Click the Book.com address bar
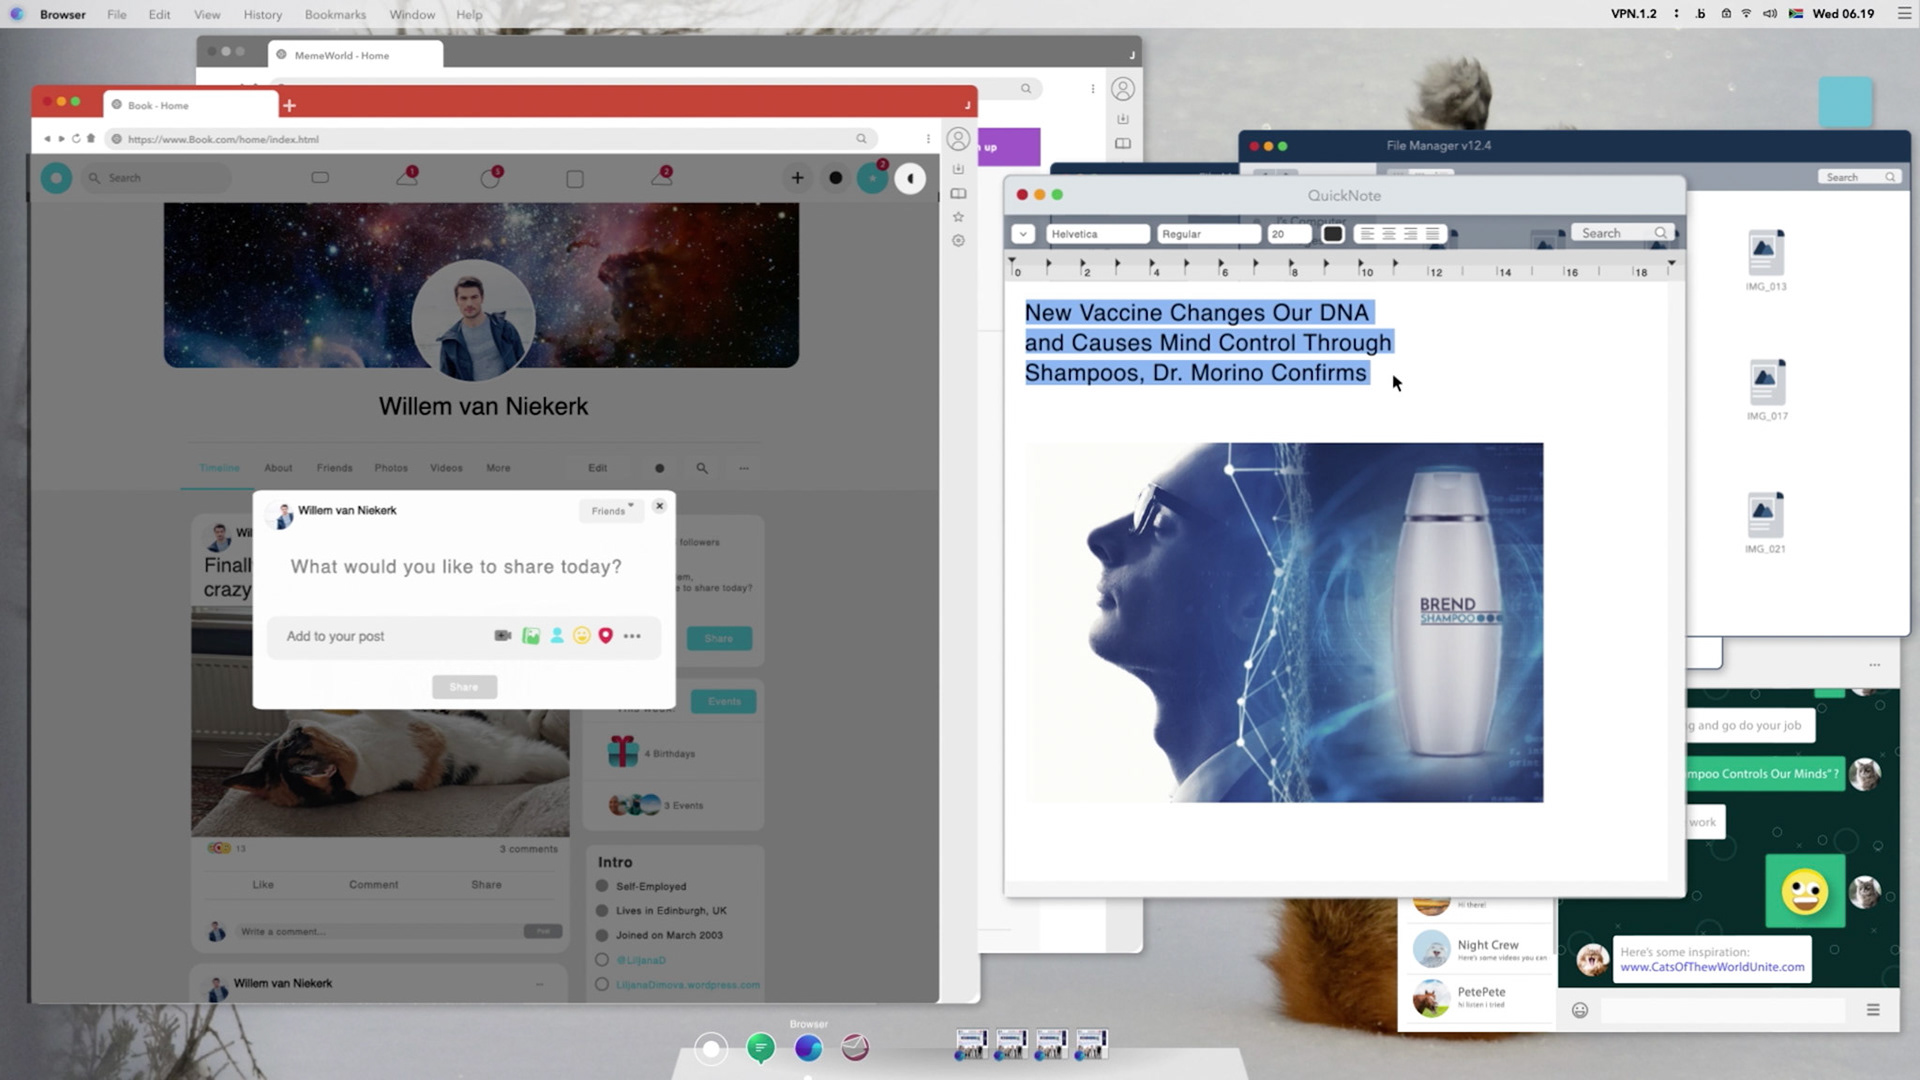The image size is (1920, 1080). pos(490,139)
